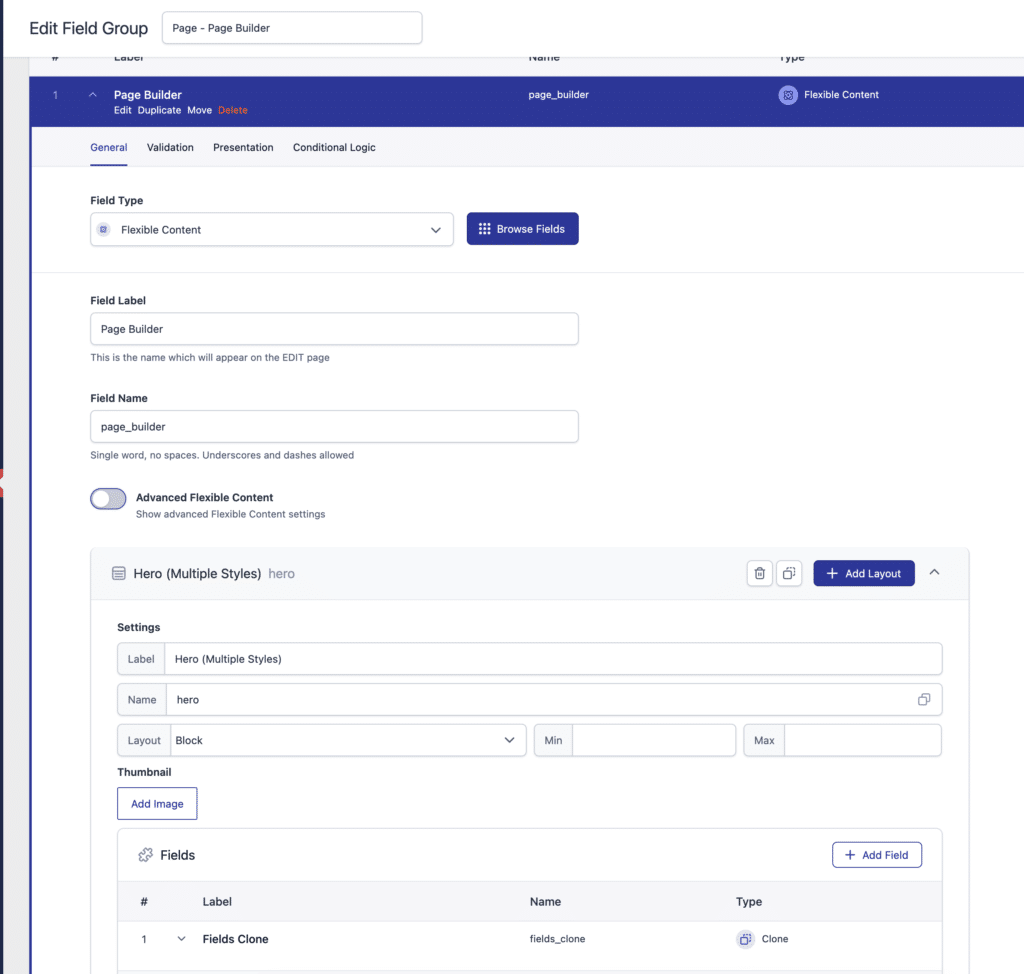Collapse the Hero (Multiple Styles) layout panel

pyautogui.click(x=935, y=572)
